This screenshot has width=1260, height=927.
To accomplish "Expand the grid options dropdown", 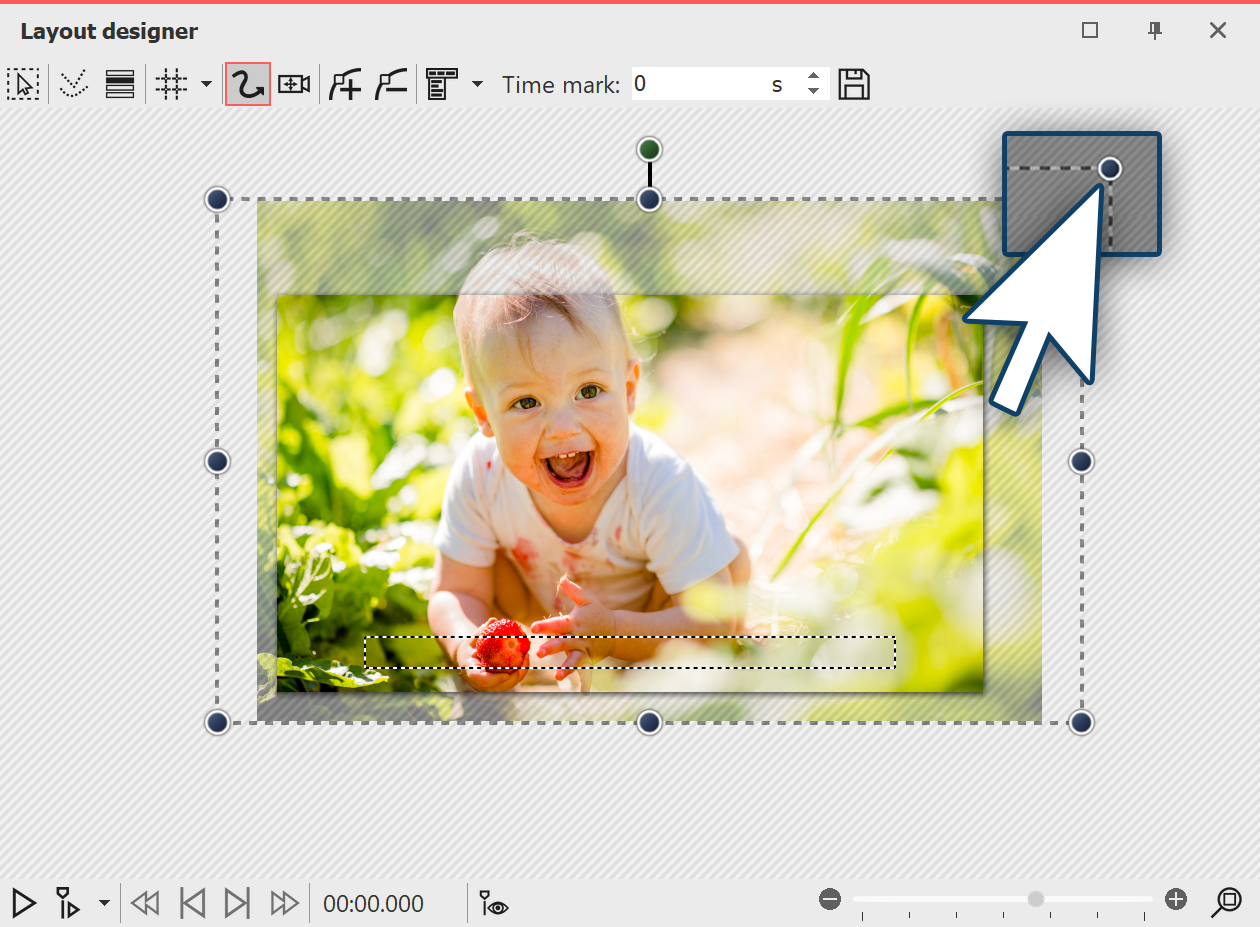I will click(x=205, y=84).
